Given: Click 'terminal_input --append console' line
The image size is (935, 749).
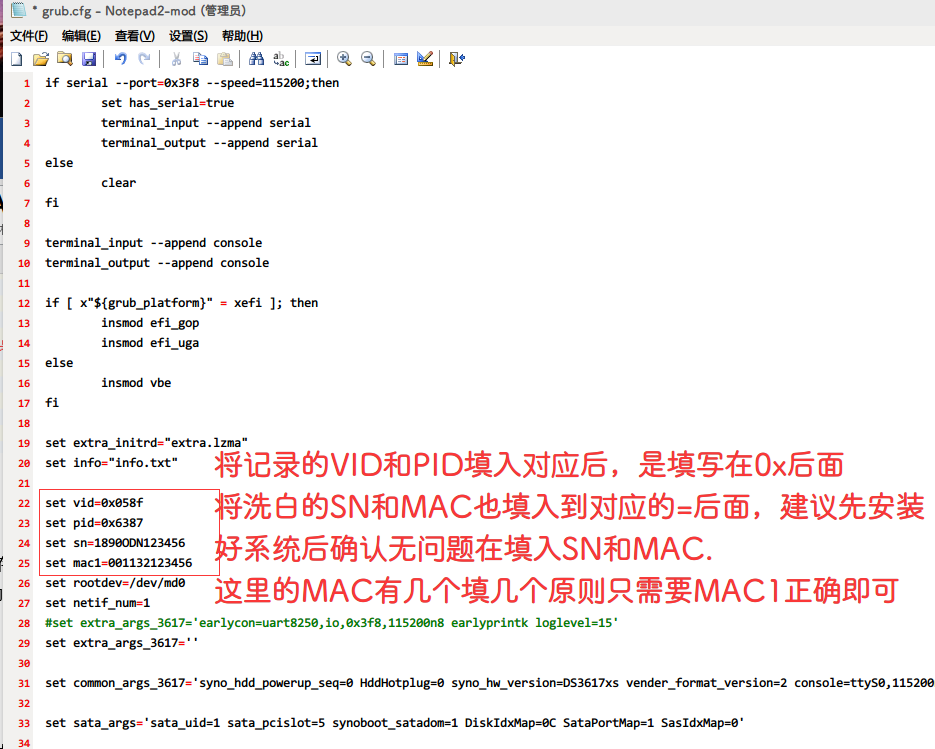Looking at the screenshot, I should pos(154,243).
